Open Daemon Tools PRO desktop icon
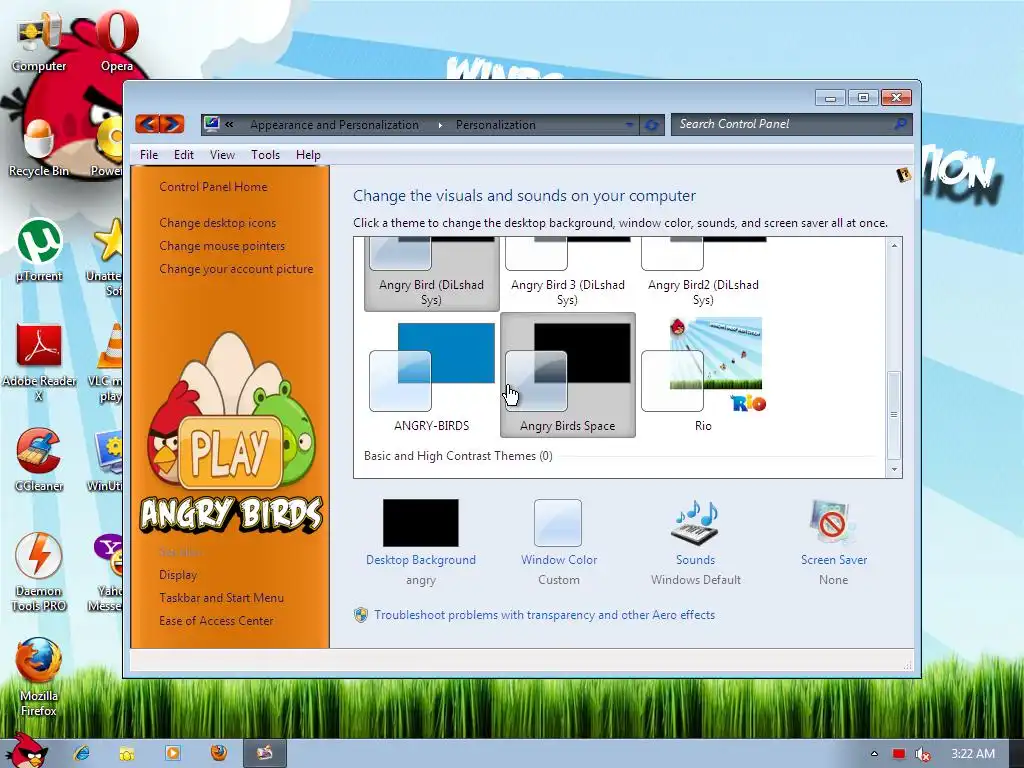 click(39, 573)
